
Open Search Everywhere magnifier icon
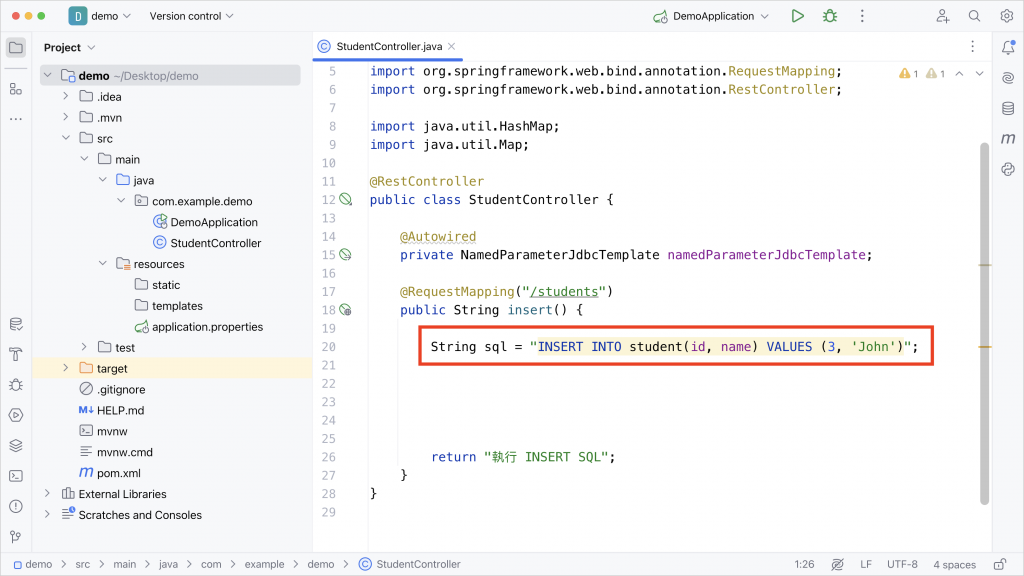[x=974, y=16]
